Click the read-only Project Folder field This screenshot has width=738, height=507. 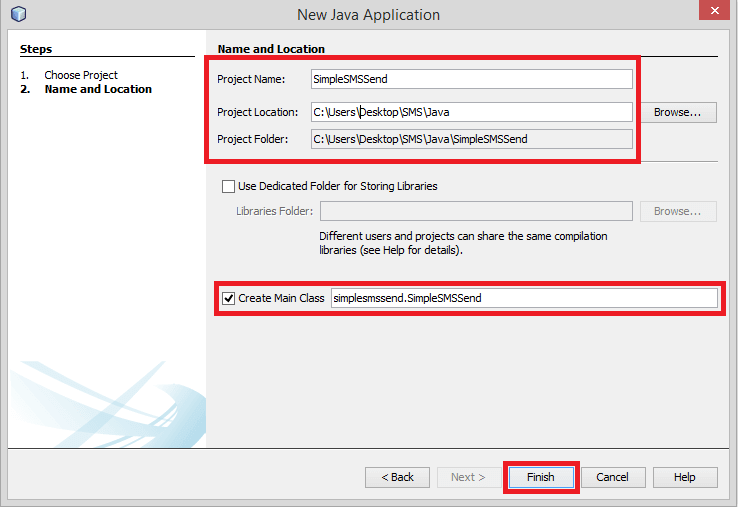pyautogui.click(x=471, y=139)
